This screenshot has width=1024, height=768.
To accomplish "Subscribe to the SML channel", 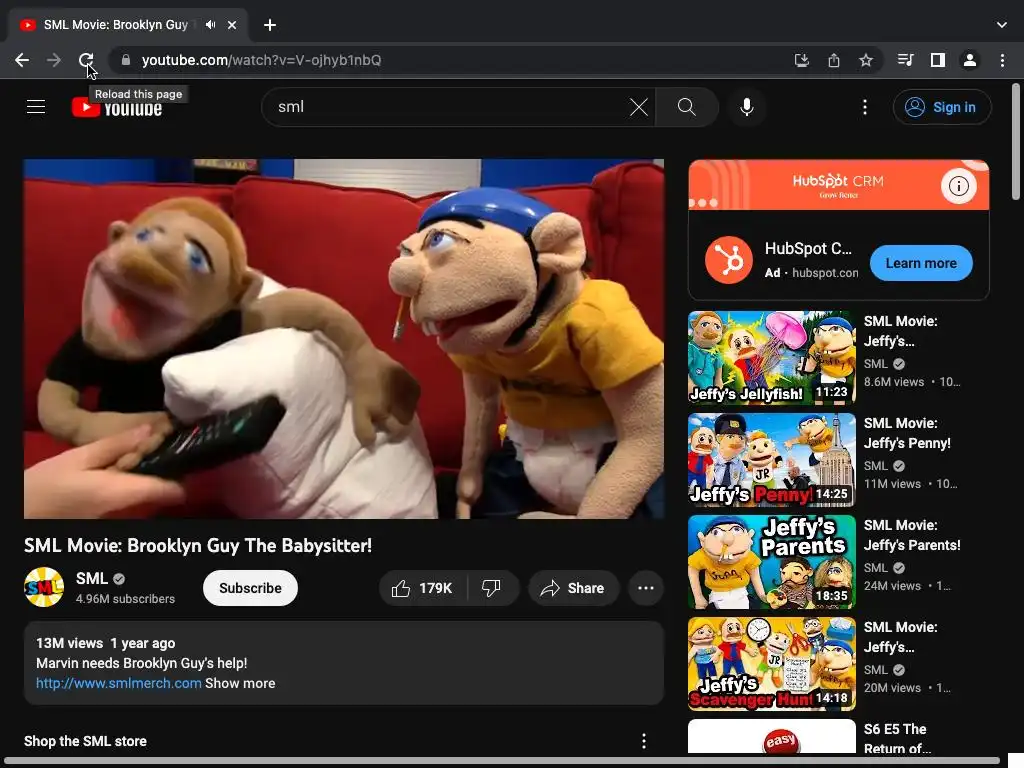I will click(x=250, y=588).
